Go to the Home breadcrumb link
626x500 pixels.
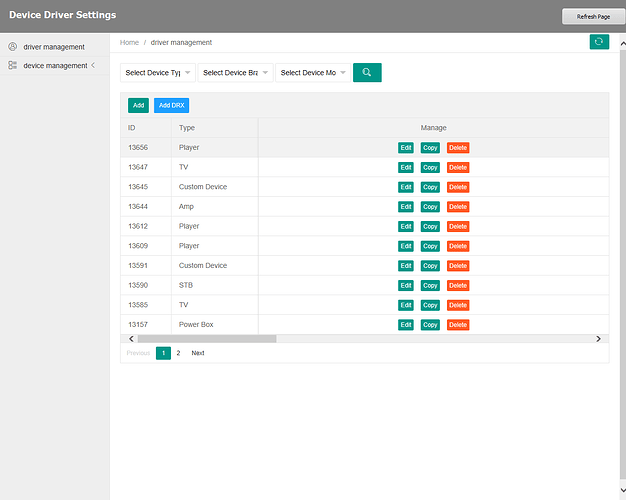(129, 43)
